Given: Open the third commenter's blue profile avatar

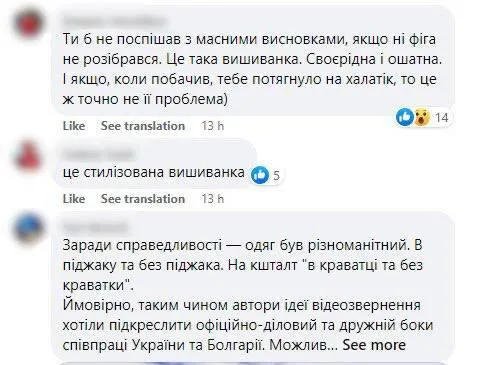Looking at the screenshot, I should tap(28, 229).
